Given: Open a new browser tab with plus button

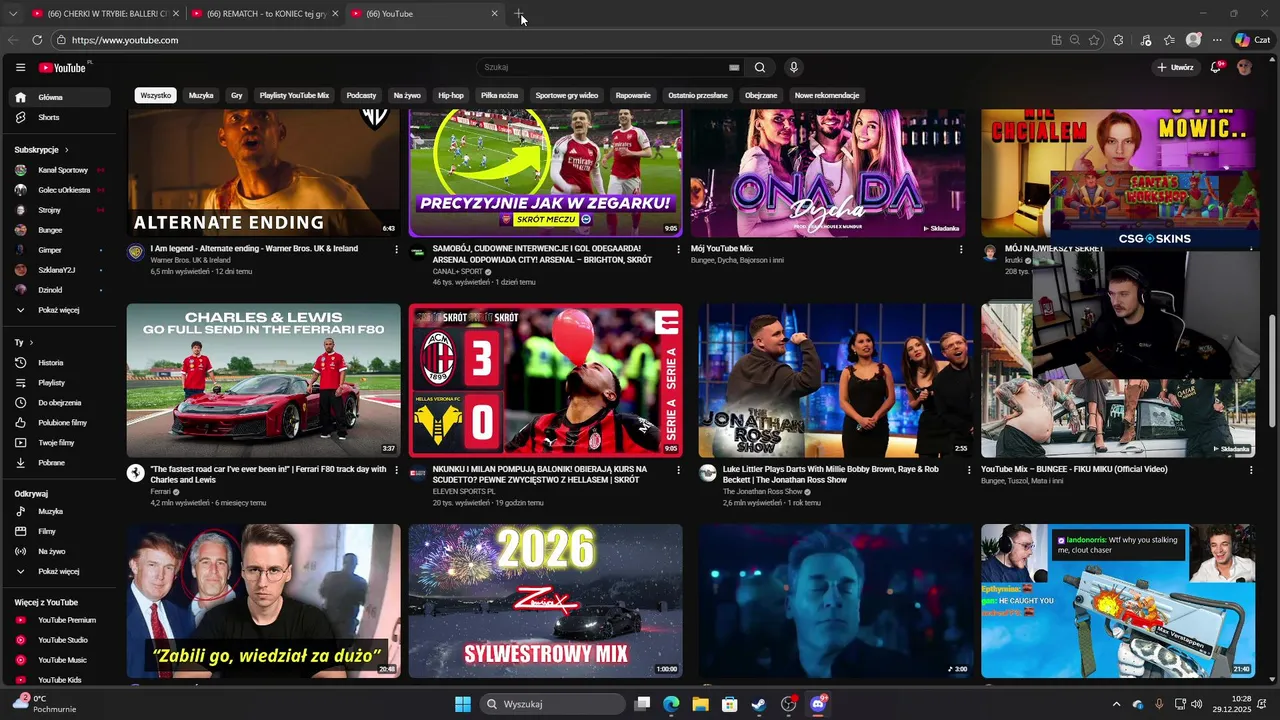Looking at the screenshot, I should [x=519, y=14].
